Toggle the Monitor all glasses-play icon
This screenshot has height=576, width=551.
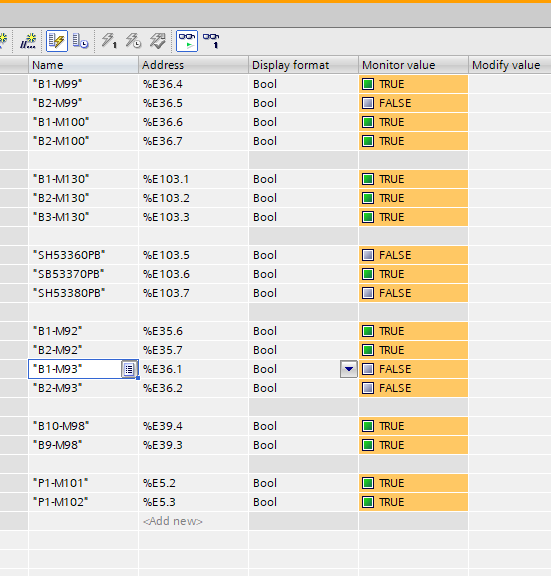click(187, 41)
